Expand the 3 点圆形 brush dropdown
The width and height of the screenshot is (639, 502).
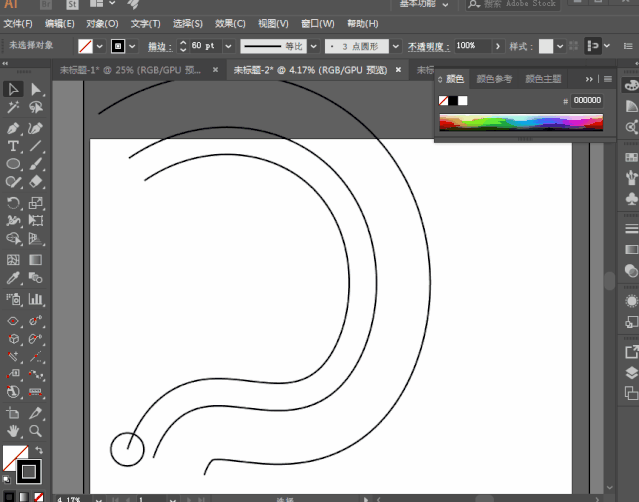395,46
